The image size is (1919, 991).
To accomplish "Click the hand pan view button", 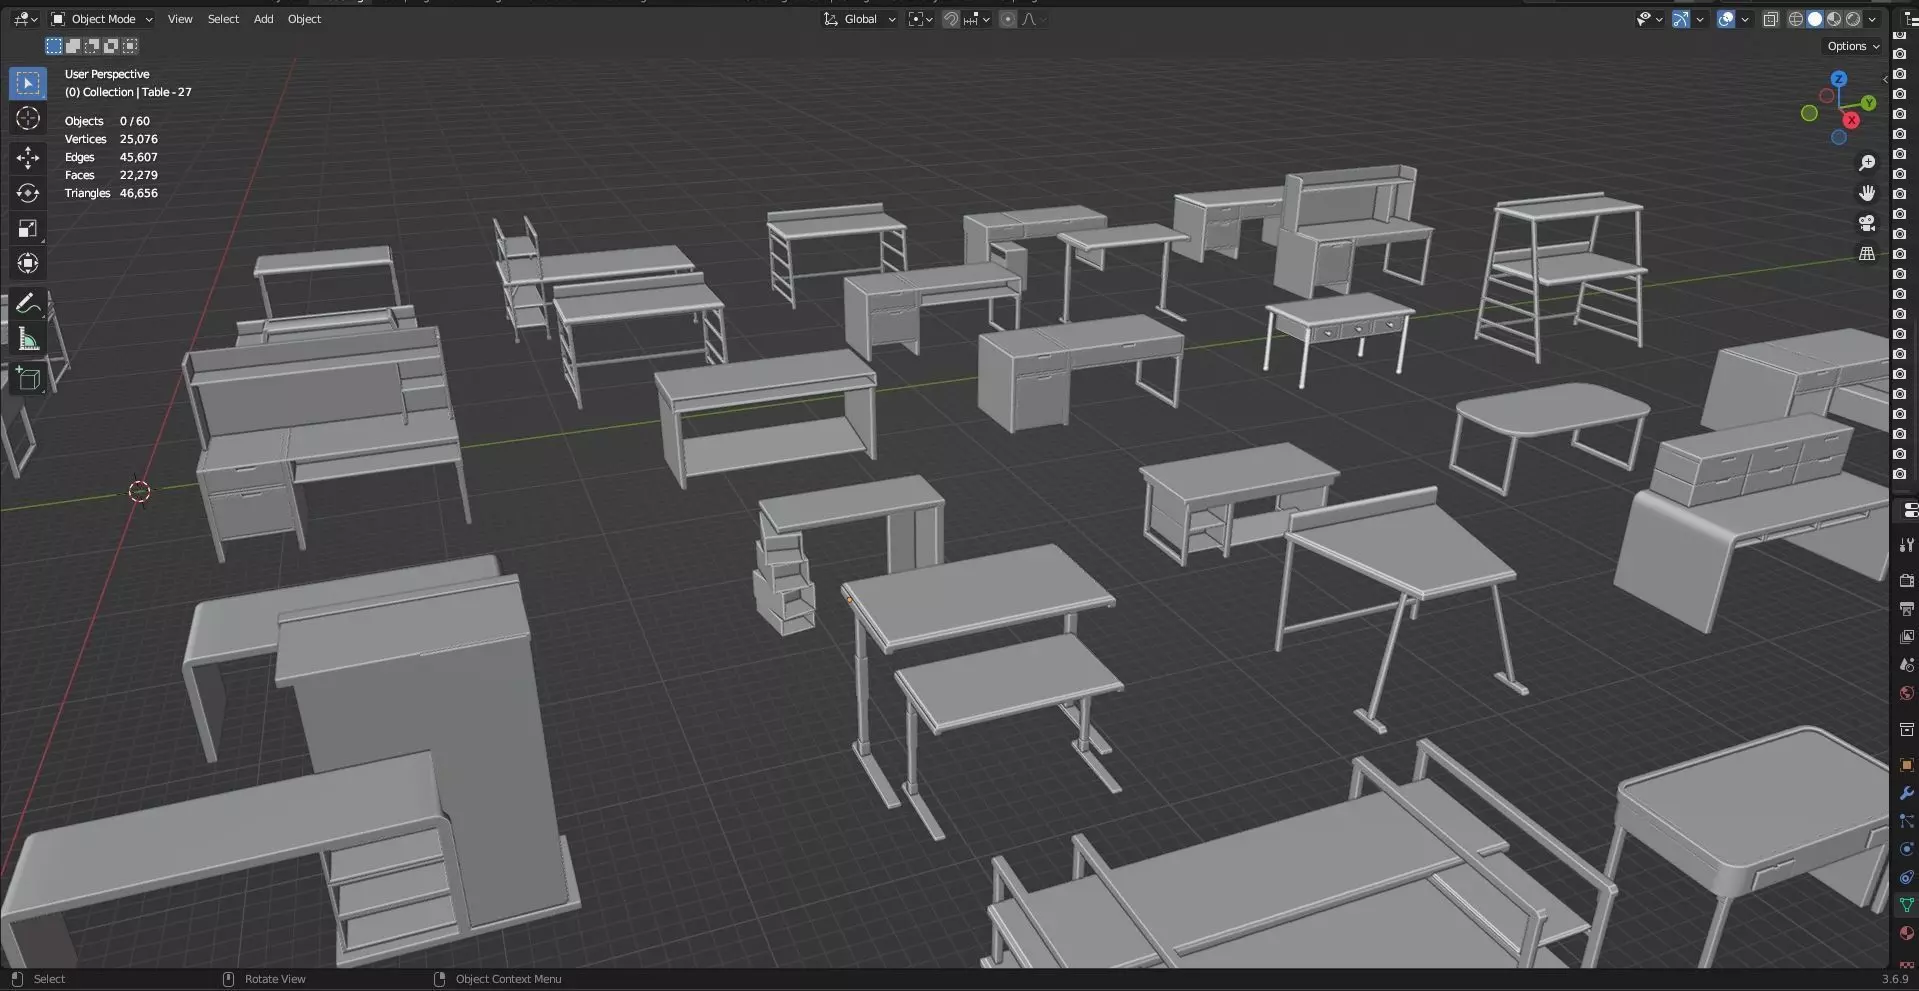I will coord(1866,193).
